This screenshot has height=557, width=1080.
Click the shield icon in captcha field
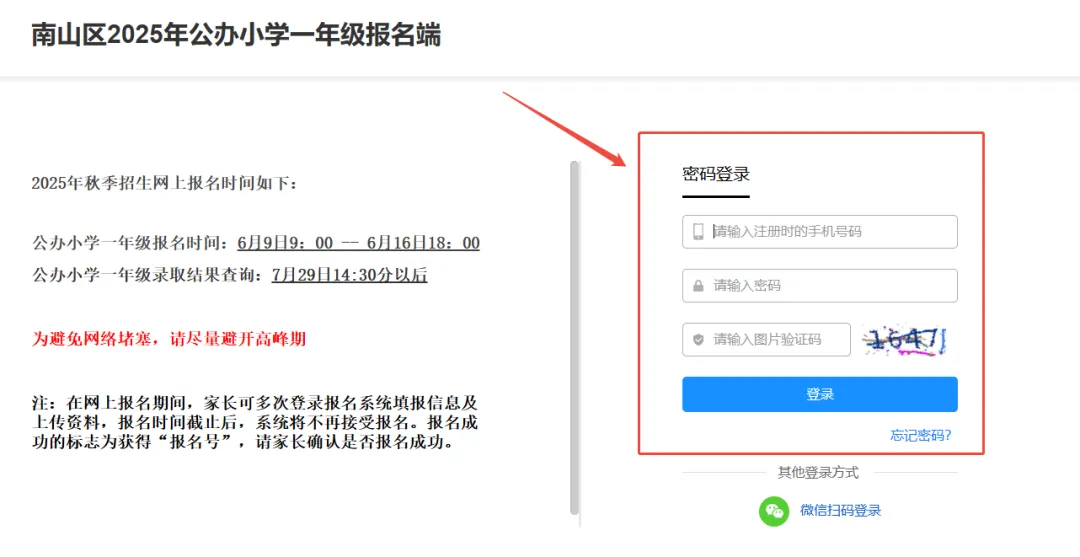pyautogui.click(x=698, y=339)
